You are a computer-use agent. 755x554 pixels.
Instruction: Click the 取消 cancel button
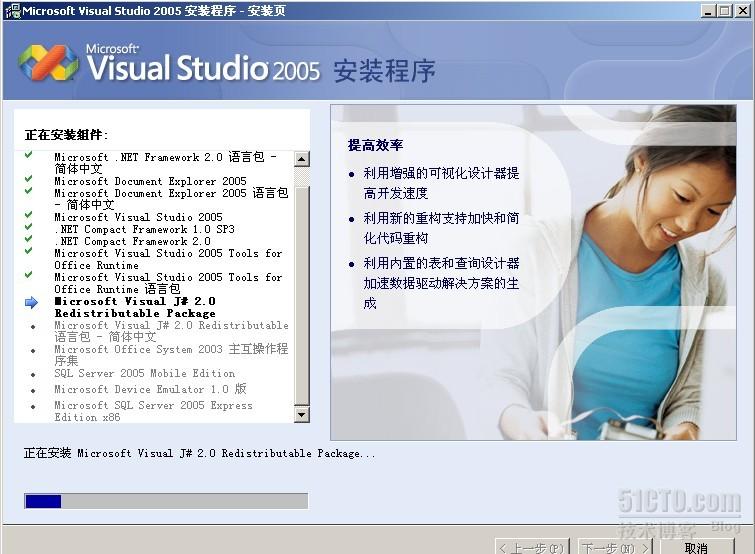[697, 547]
